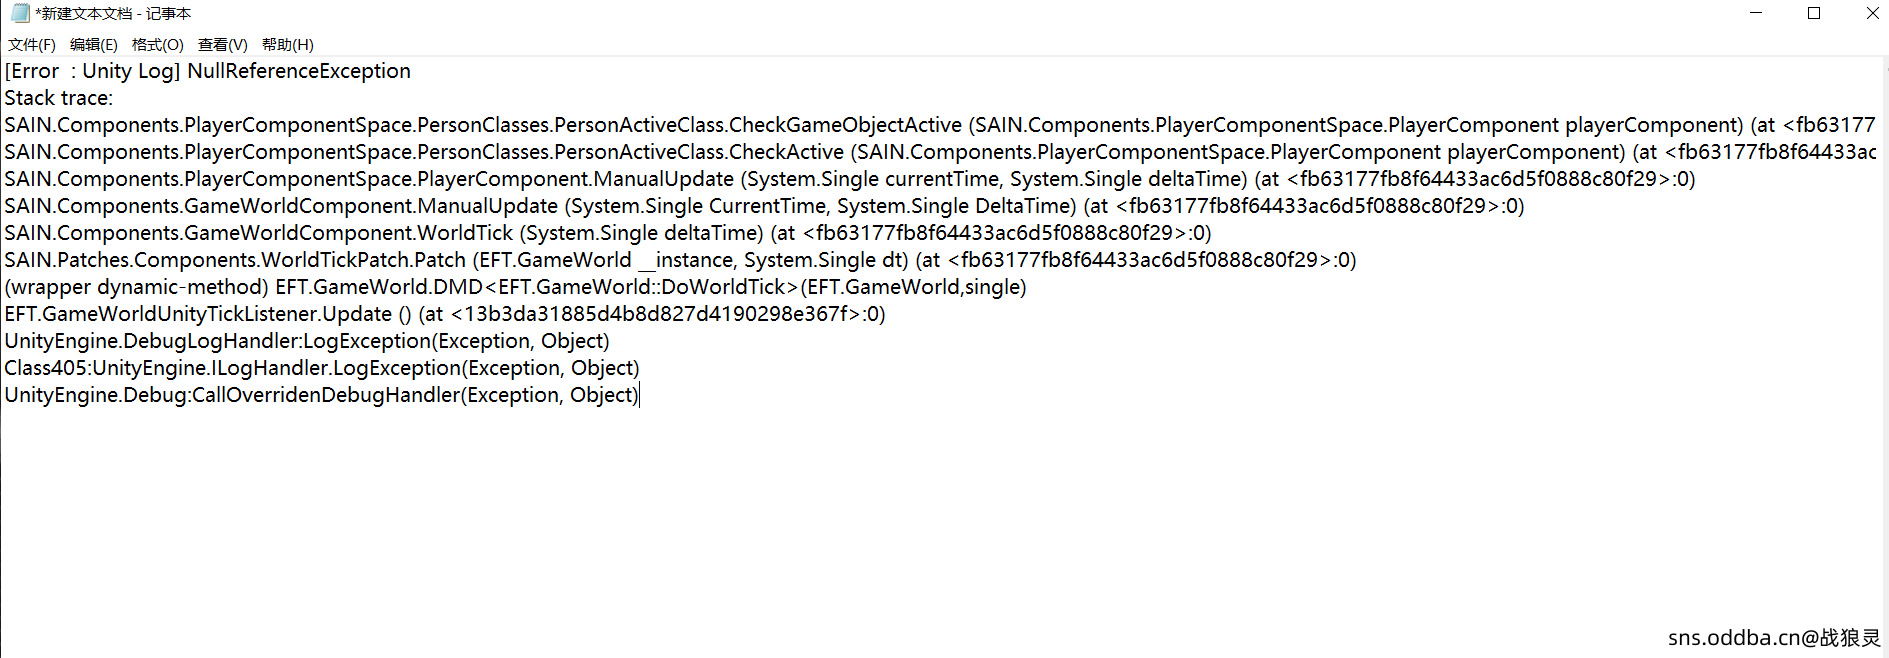Maximize the Notepad window
1889x658 pixels.
coord(1814,13)
